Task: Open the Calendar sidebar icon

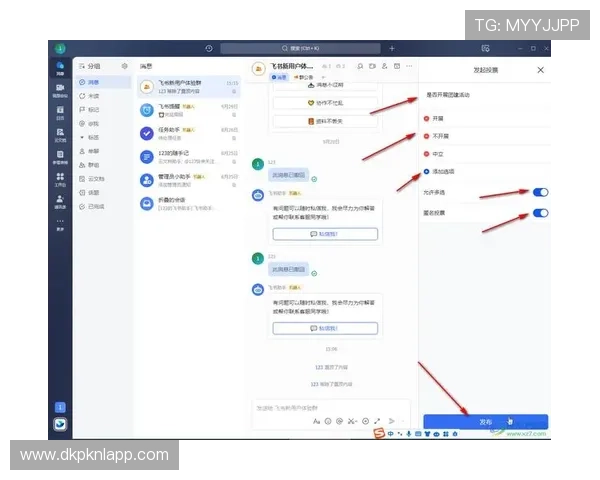Action: pos(60,113)
